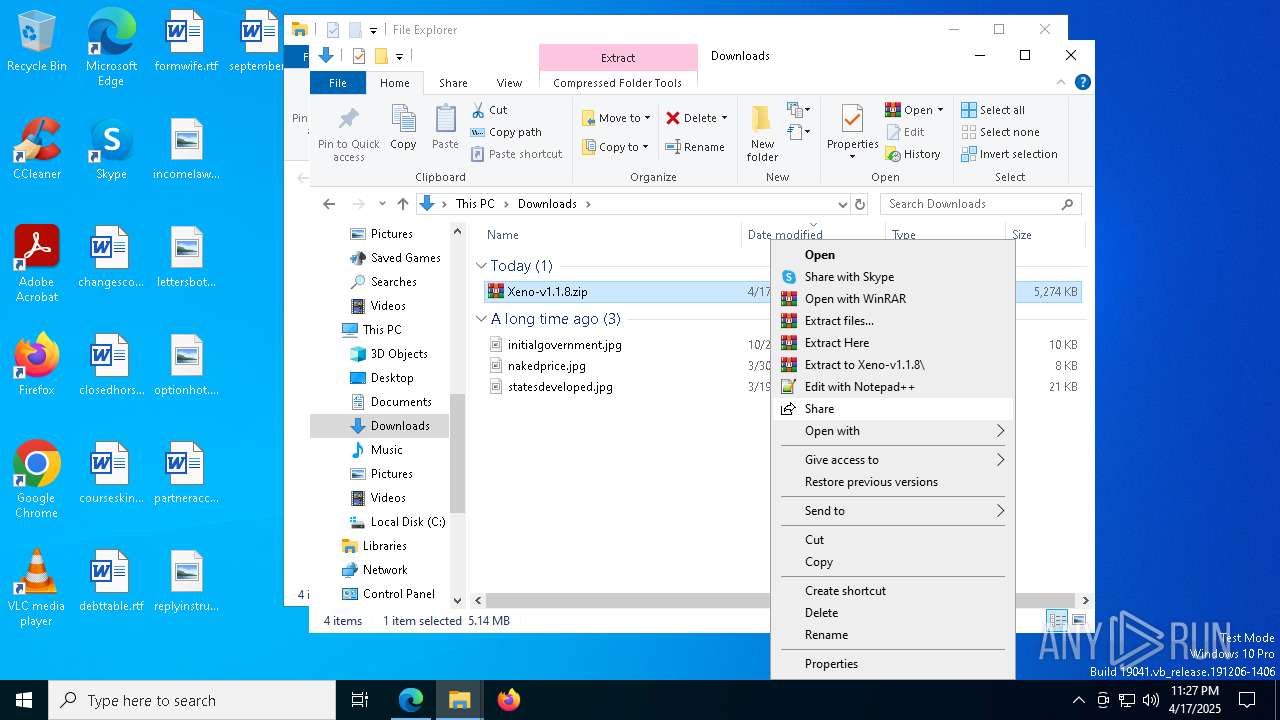Choose Extract Here

pyautogui.click(x=892, y=343)
